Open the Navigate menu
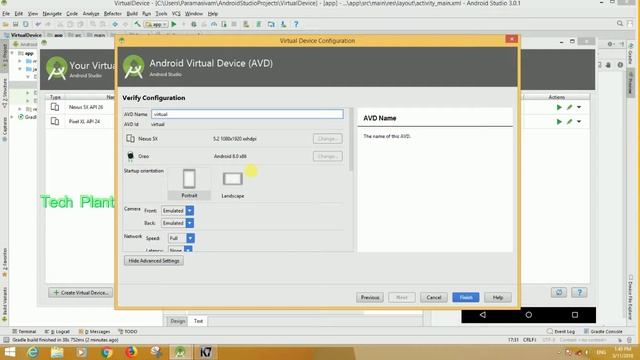The width and height of the screenshot is (640, 360). click(52, 13)
